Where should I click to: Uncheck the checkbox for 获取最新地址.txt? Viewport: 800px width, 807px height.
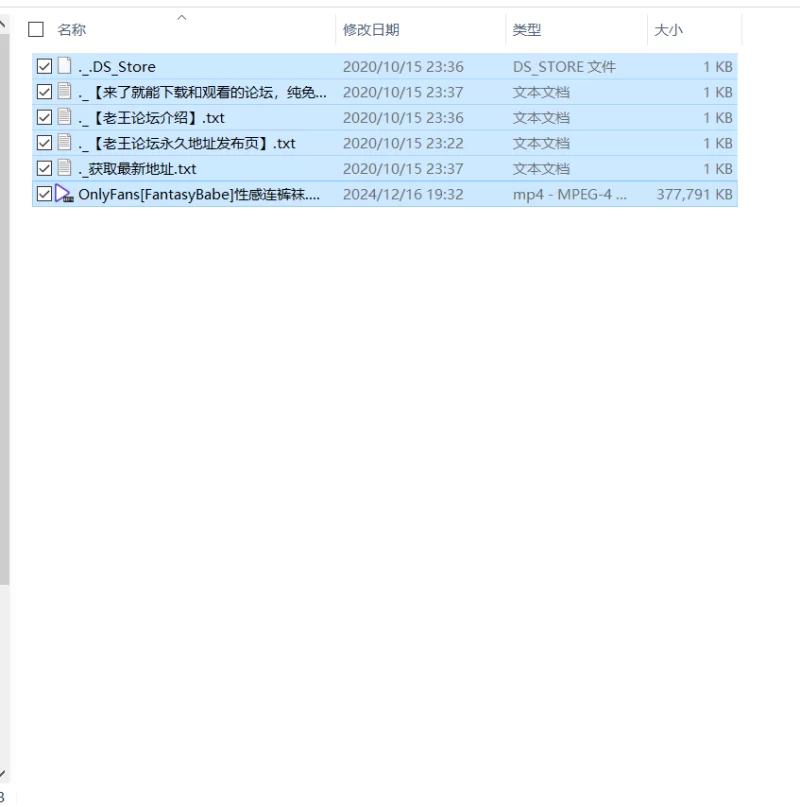pyautogui.click(x=44, y=168)
